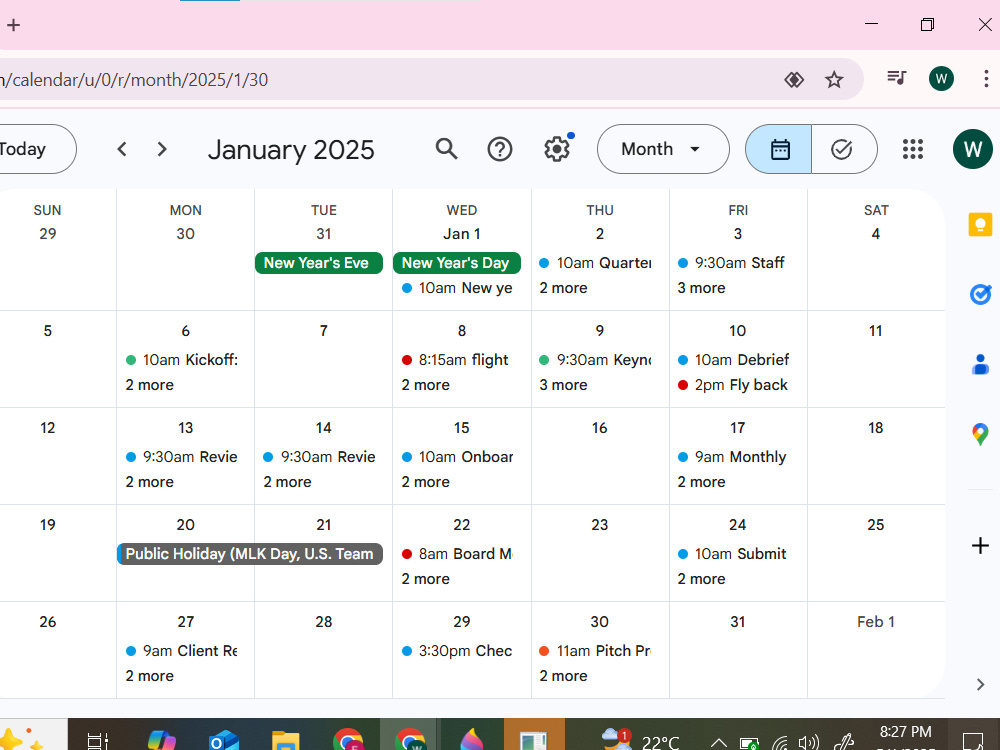Image resolution: width=1000 pixels, height=750 pixels.
Task: Open 10am Submit event on Jan 24
Action: (733, 554)
